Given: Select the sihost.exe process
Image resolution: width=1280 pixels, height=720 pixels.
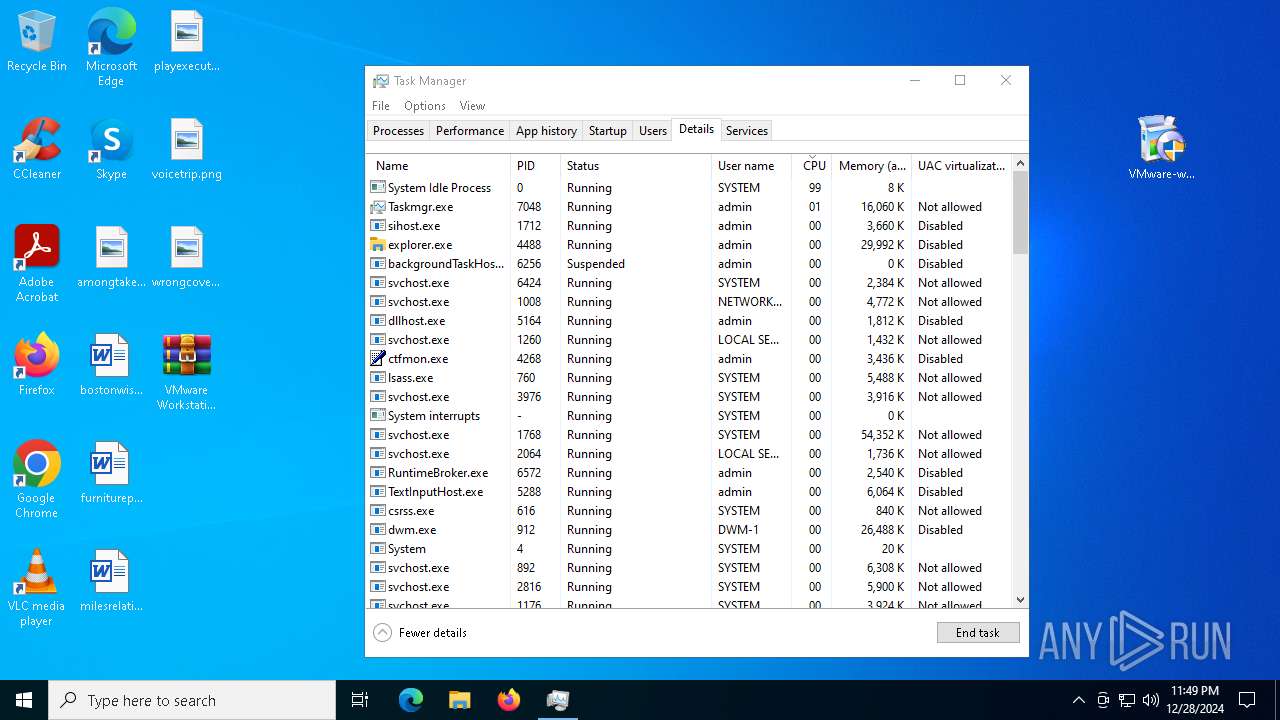Looking at the screenshot, I should click(689, 226).
